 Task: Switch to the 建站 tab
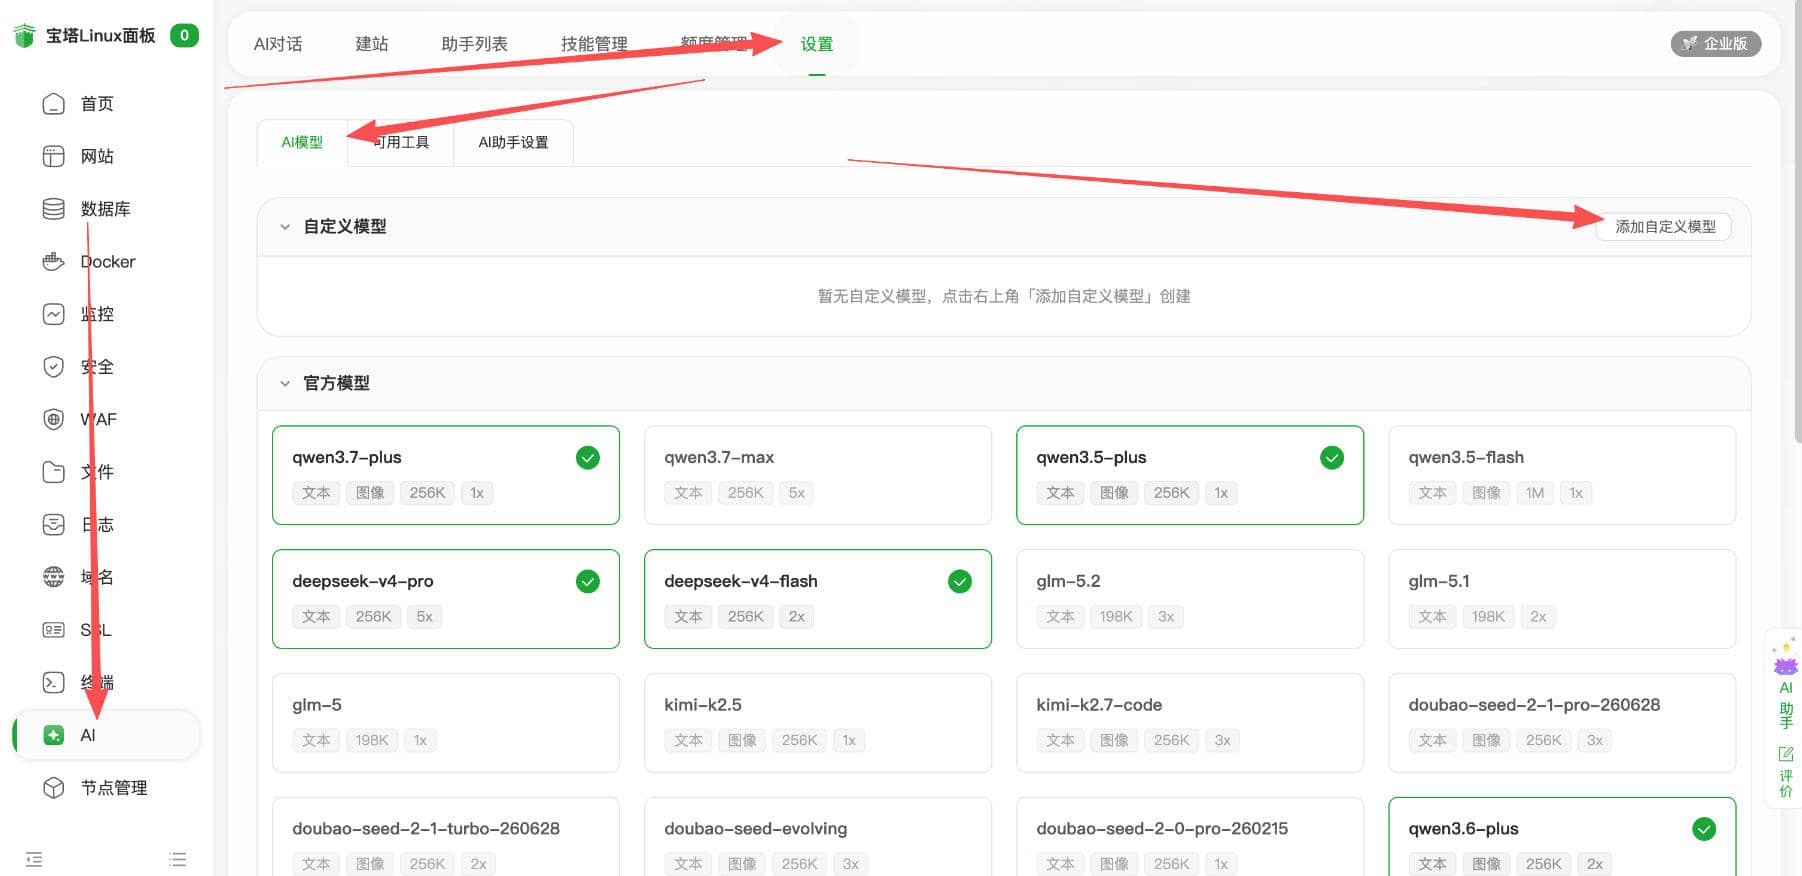pos(372,44)
